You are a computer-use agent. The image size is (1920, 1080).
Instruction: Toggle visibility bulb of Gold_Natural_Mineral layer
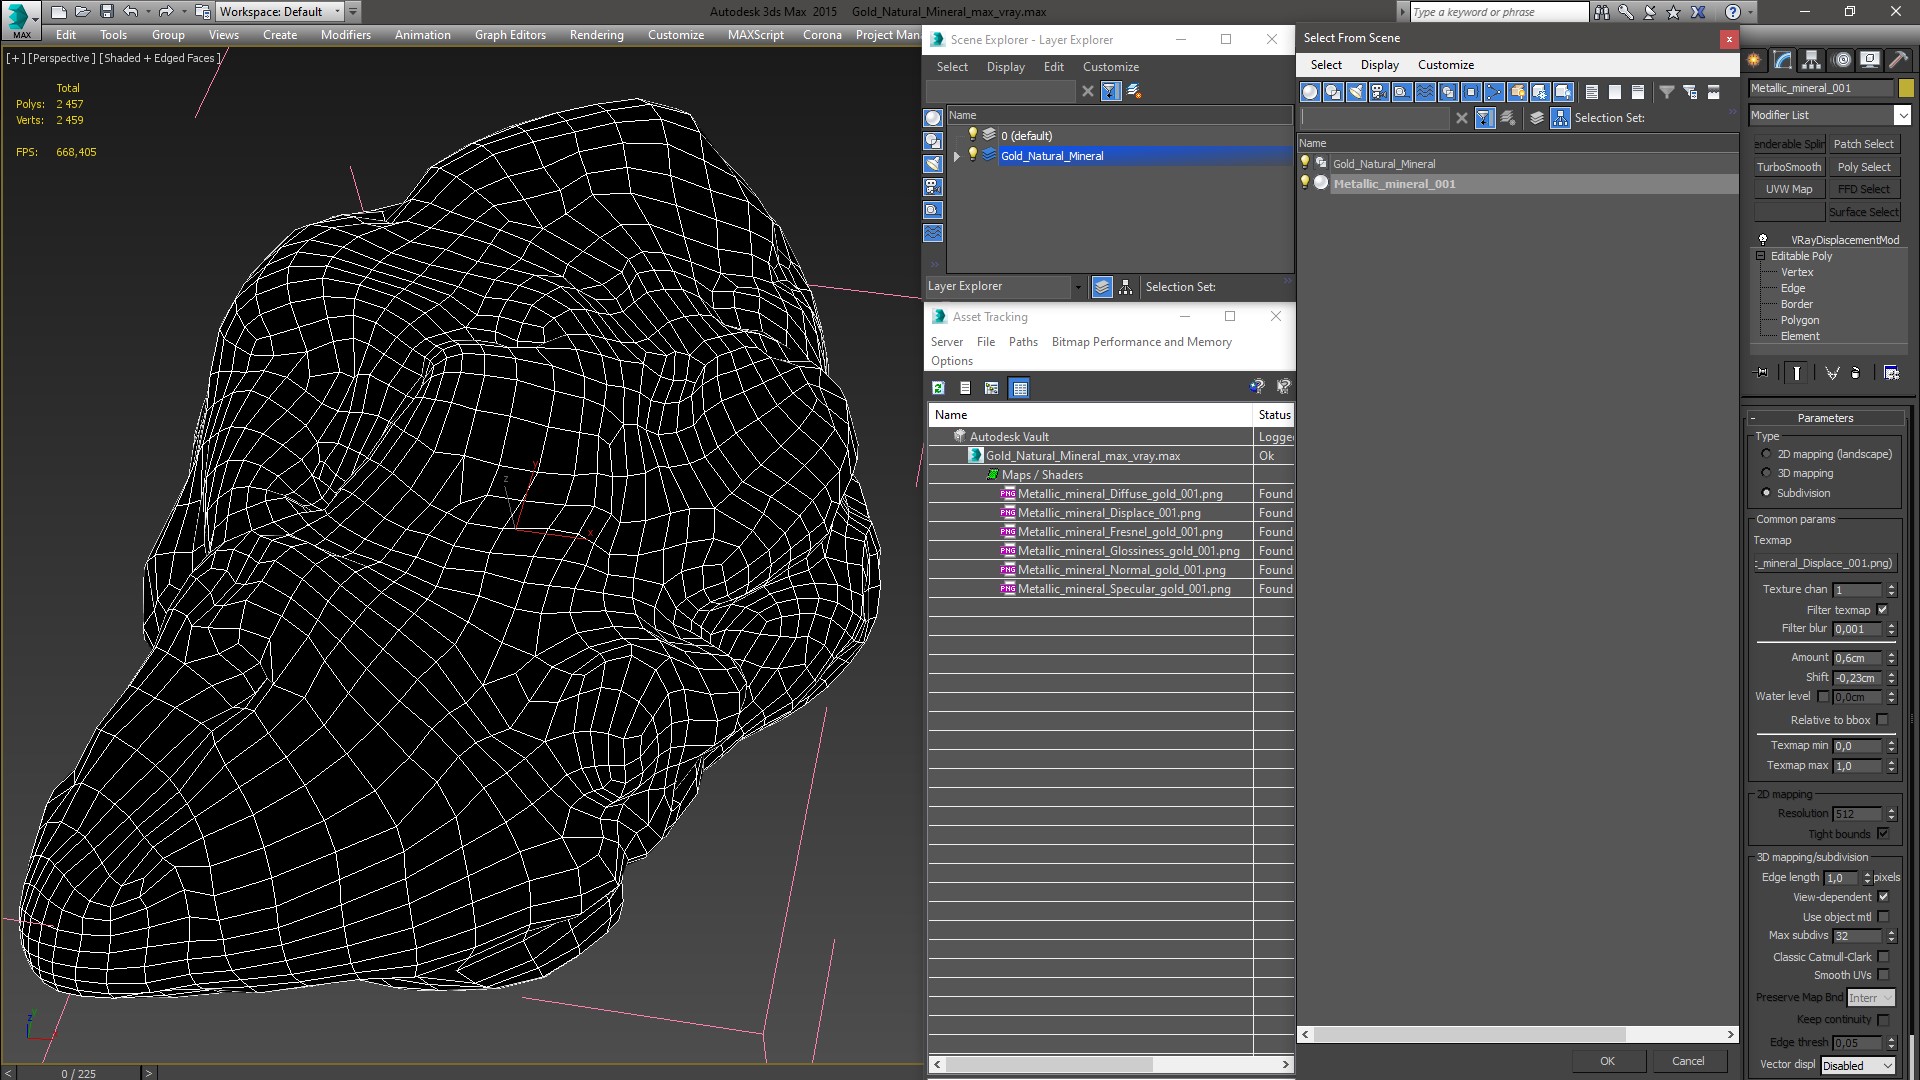tap(972, 155)
